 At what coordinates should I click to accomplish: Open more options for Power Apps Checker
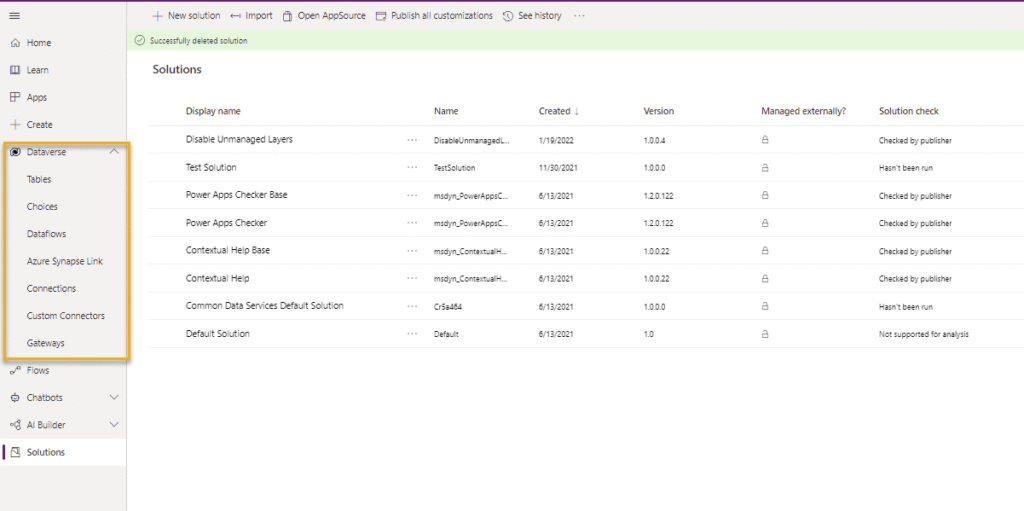412,223
